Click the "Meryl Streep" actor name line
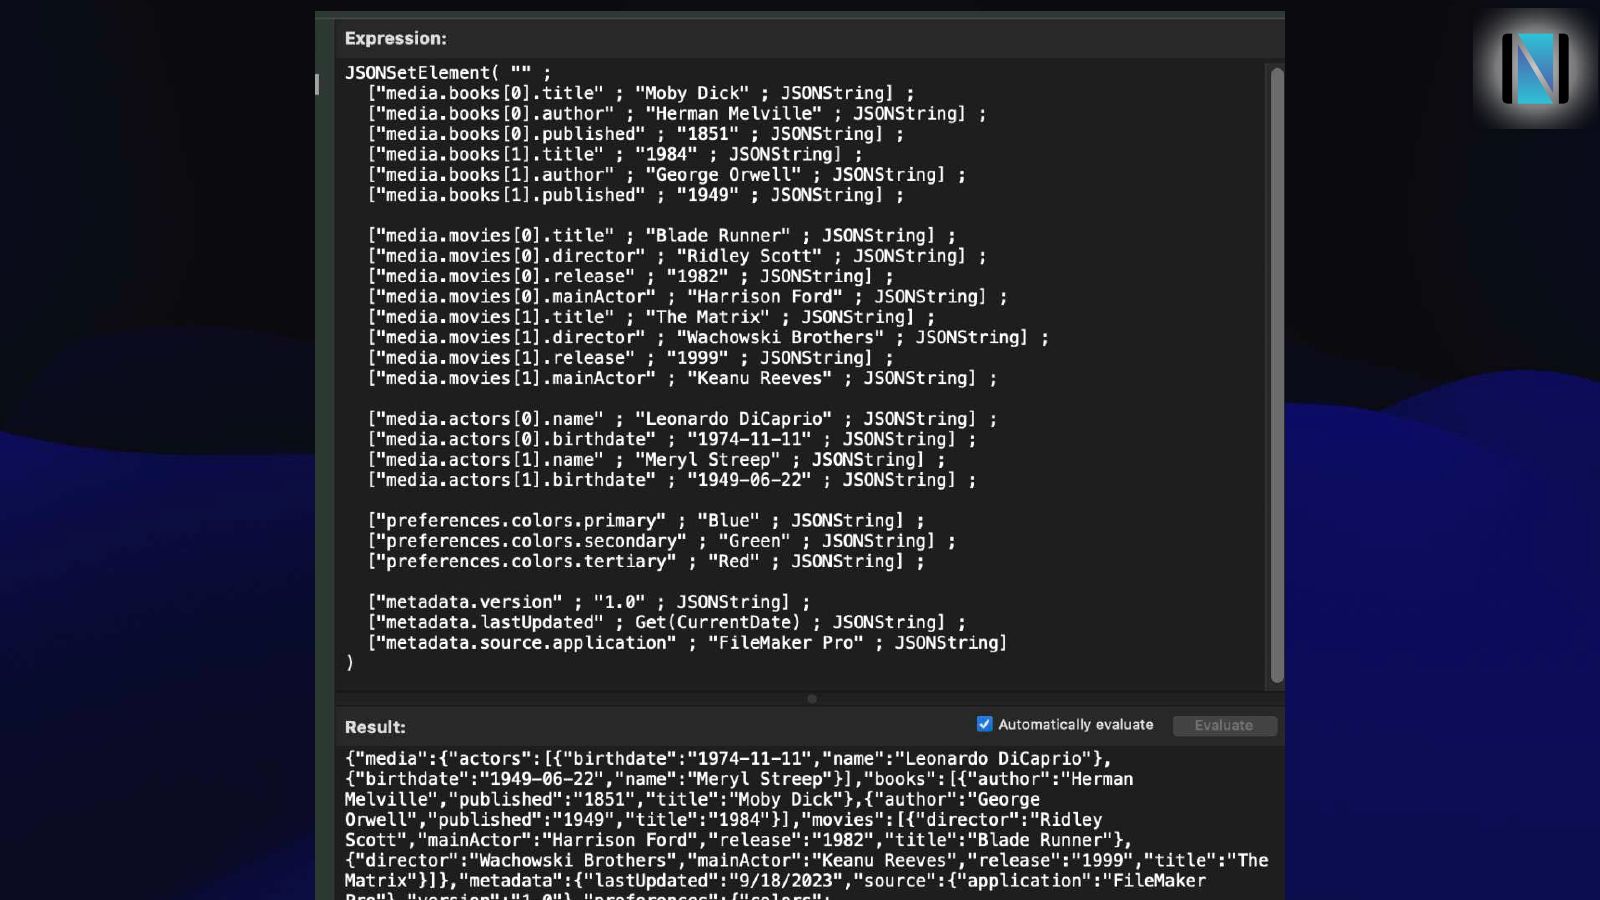Screen dimensions: 1600x900 656,460
